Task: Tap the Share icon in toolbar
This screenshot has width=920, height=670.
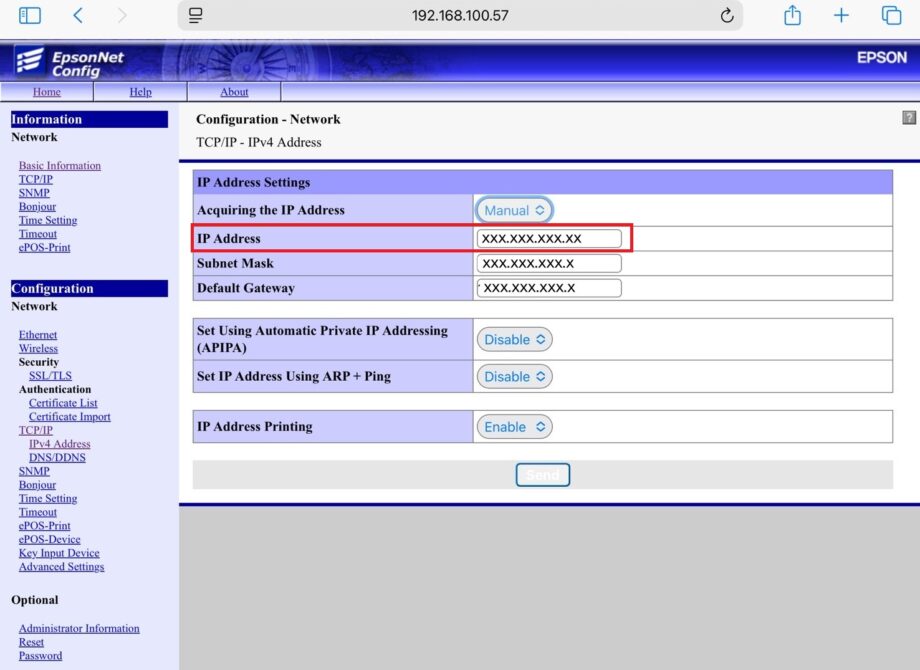Action: [x=792, y=15]
